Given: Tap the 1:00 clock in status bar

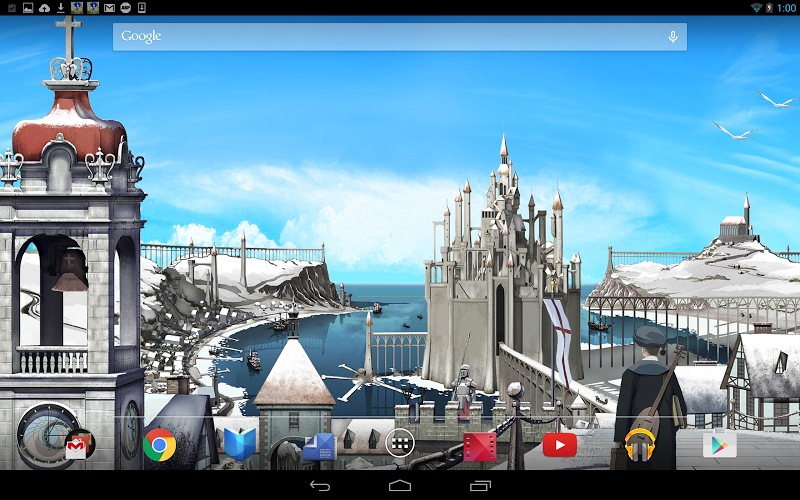Looking at the screenshot, I should 786,8.
